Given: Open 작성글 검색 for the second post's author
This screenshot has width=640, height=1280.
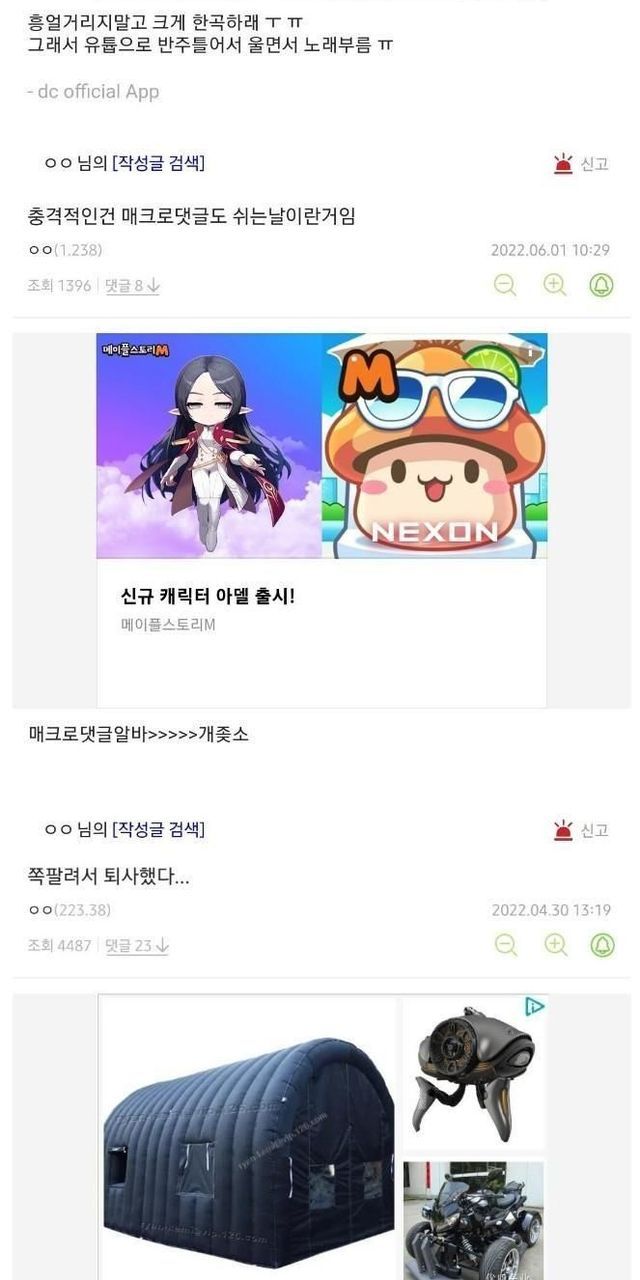Looking at the screenshot, I should click(159, 829).
